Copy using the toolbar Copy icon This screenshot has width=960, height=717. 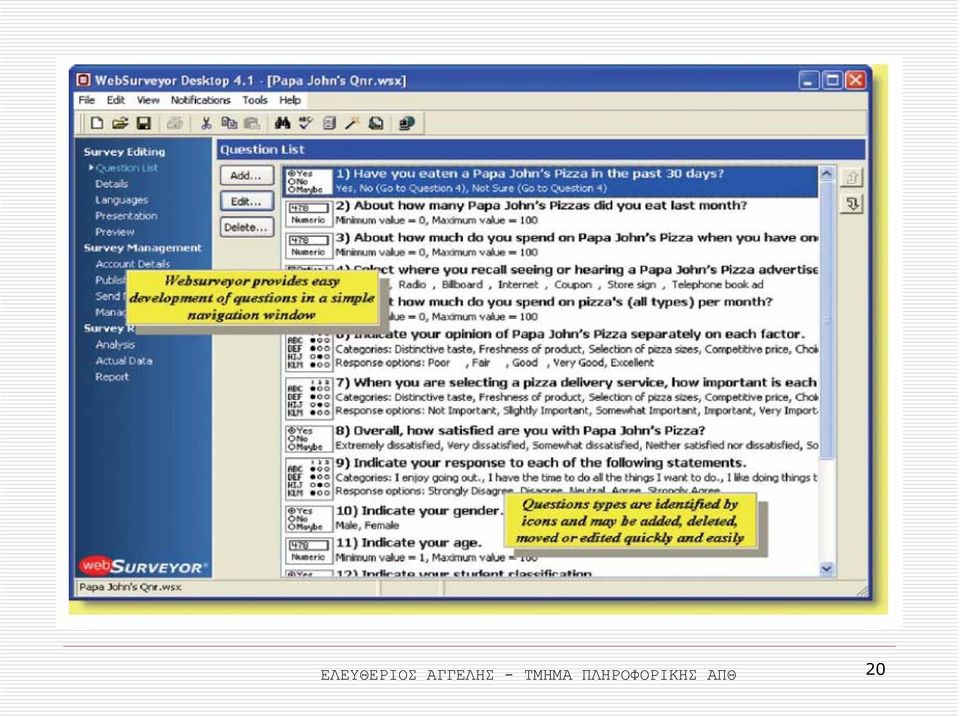229,123
